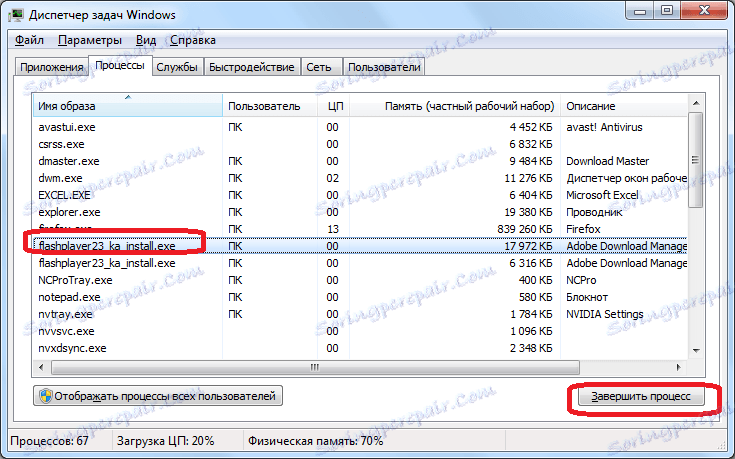
Task: Click the vertical scrollbar thumb
Action: tap(696, 160)
